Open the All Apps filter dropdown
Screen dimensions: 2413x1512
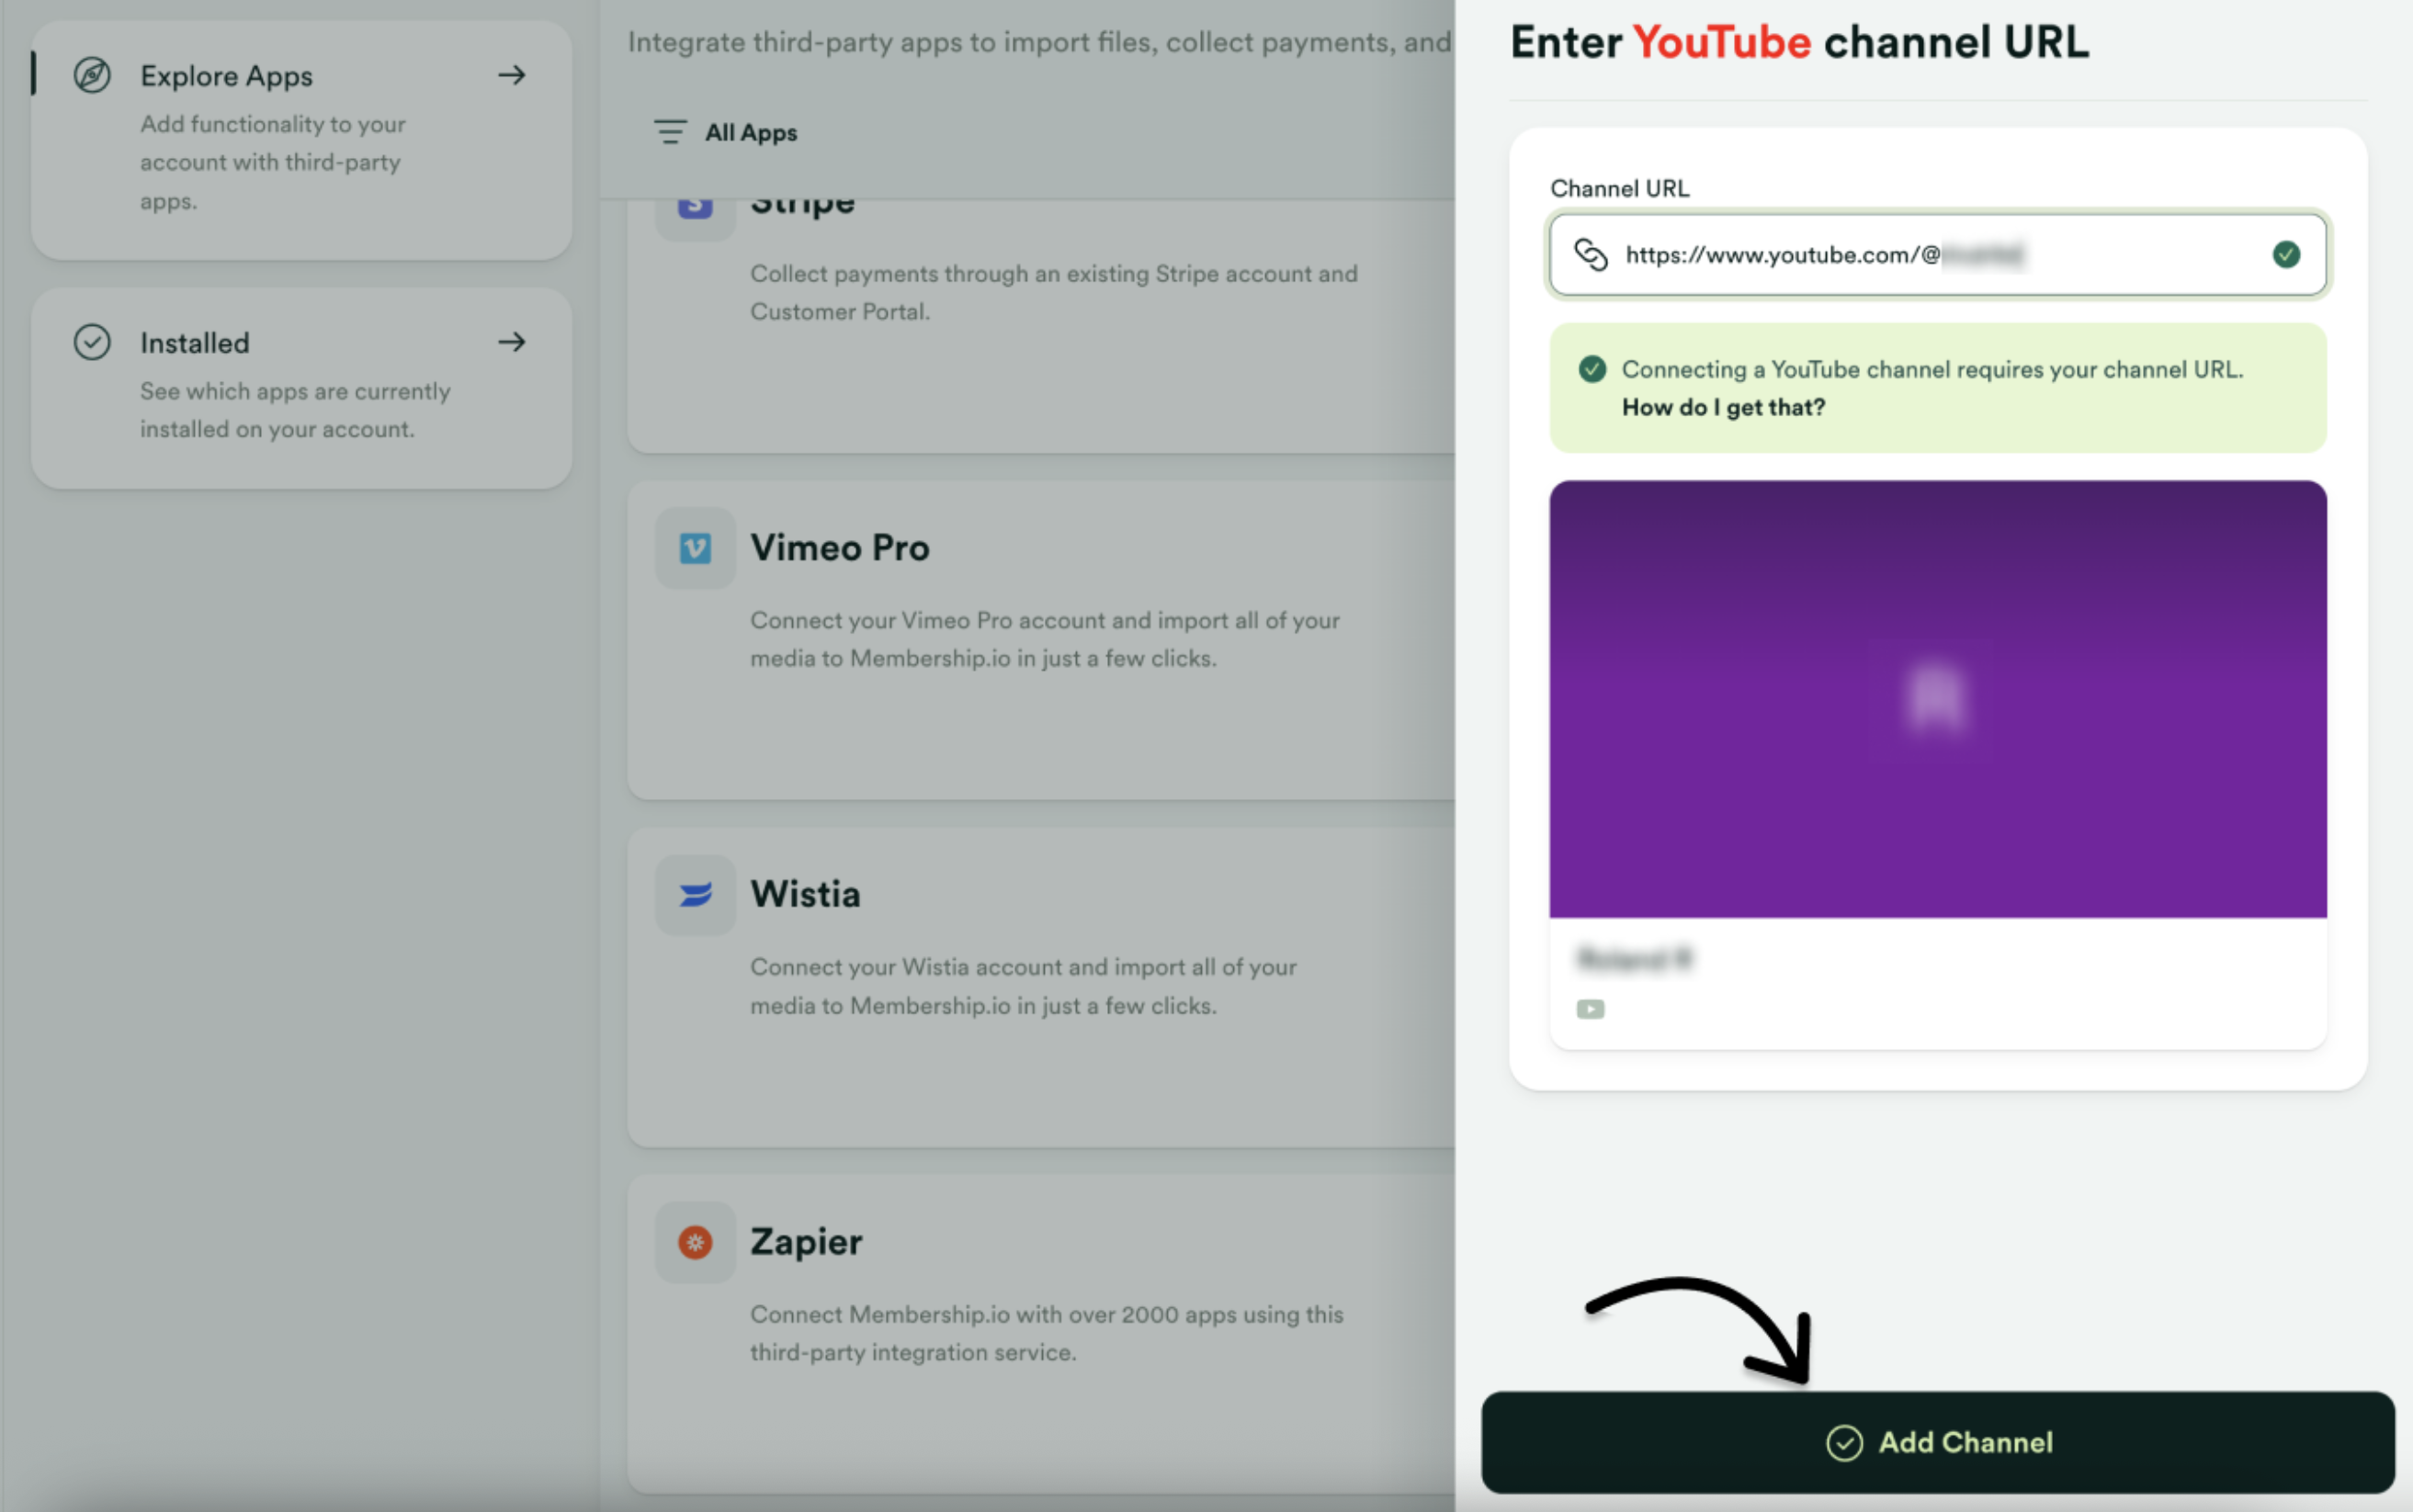tap(726, 132)
